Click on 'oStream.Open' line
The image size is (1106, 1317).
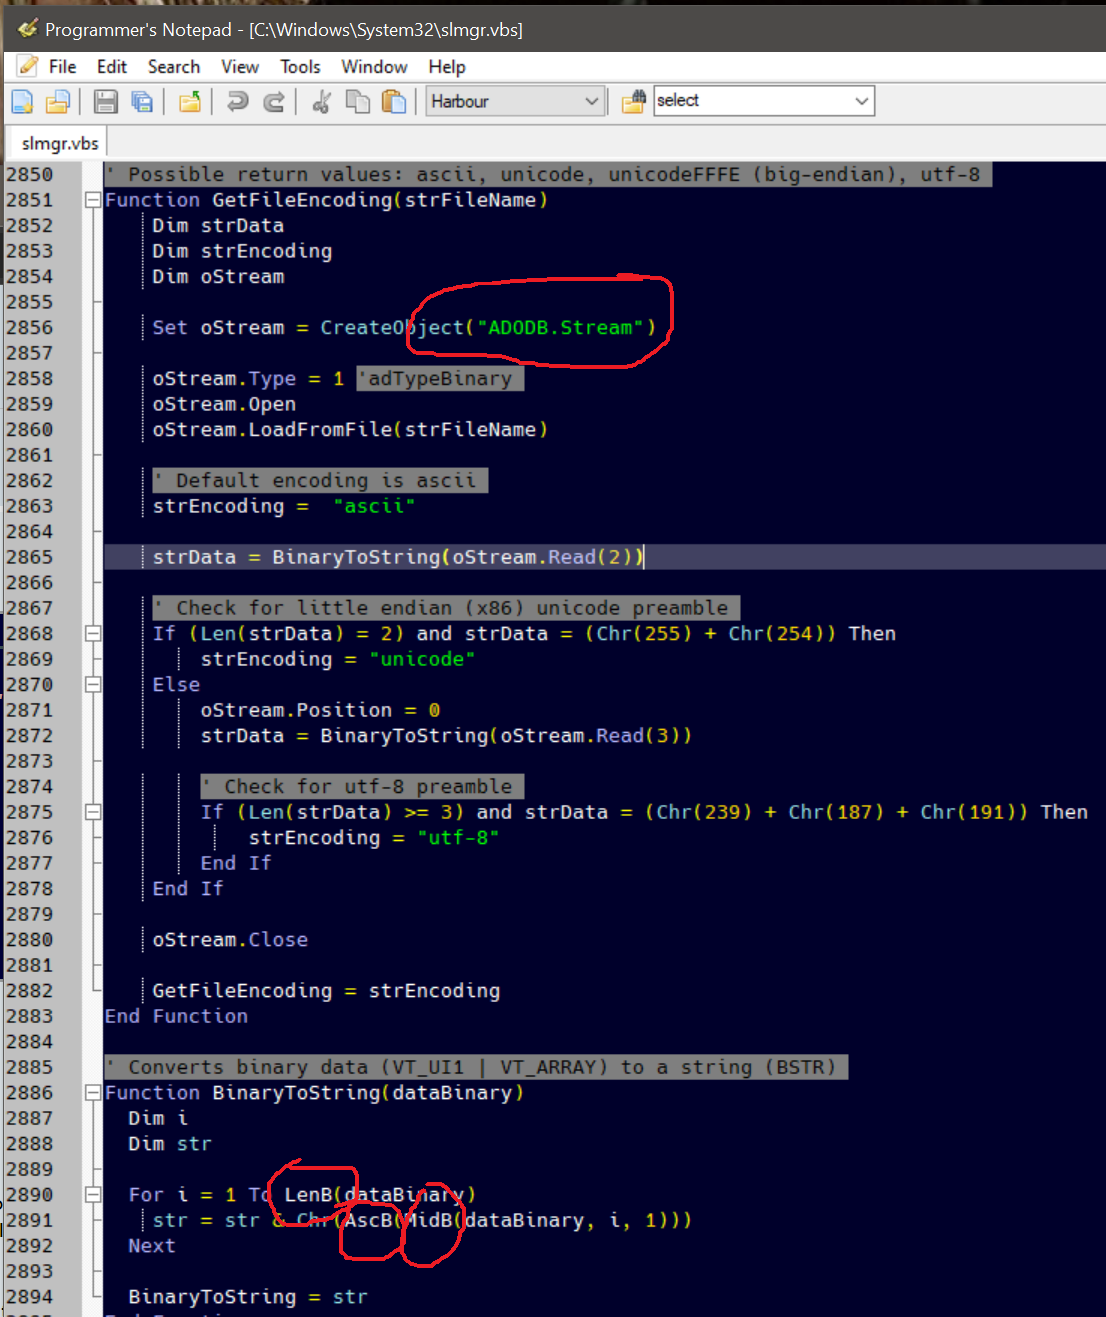click(224, 404)
